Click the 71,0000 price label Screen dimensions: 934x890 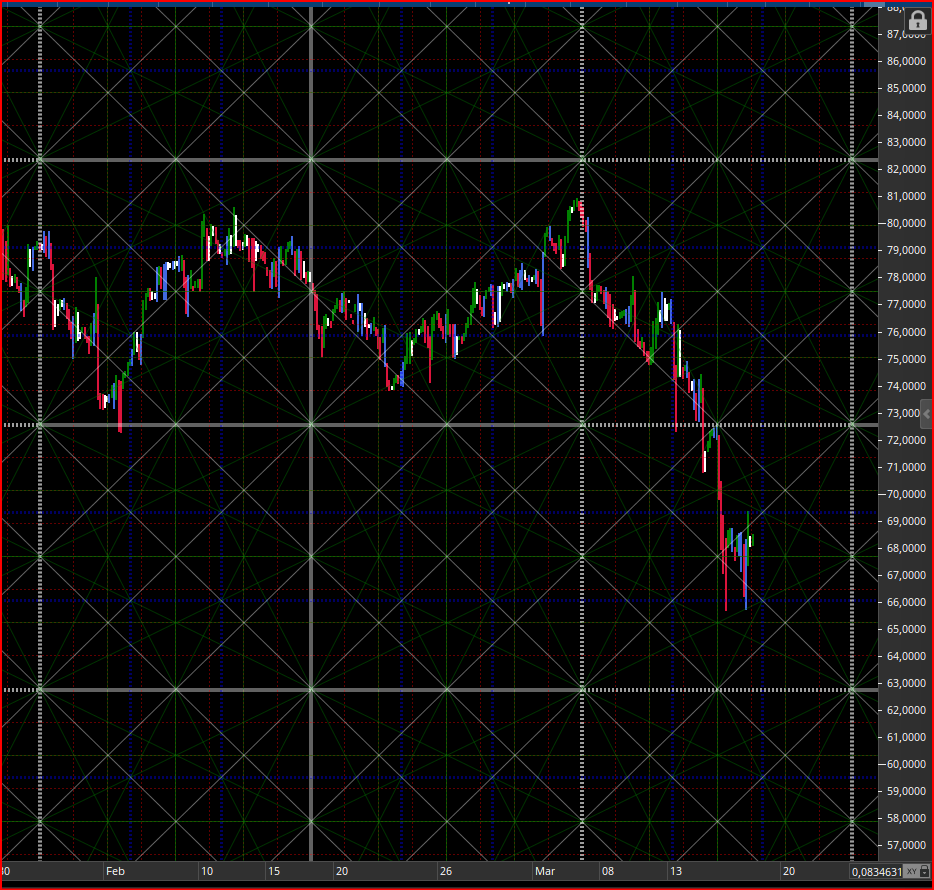pyautogui.click(x=906, y=467)
